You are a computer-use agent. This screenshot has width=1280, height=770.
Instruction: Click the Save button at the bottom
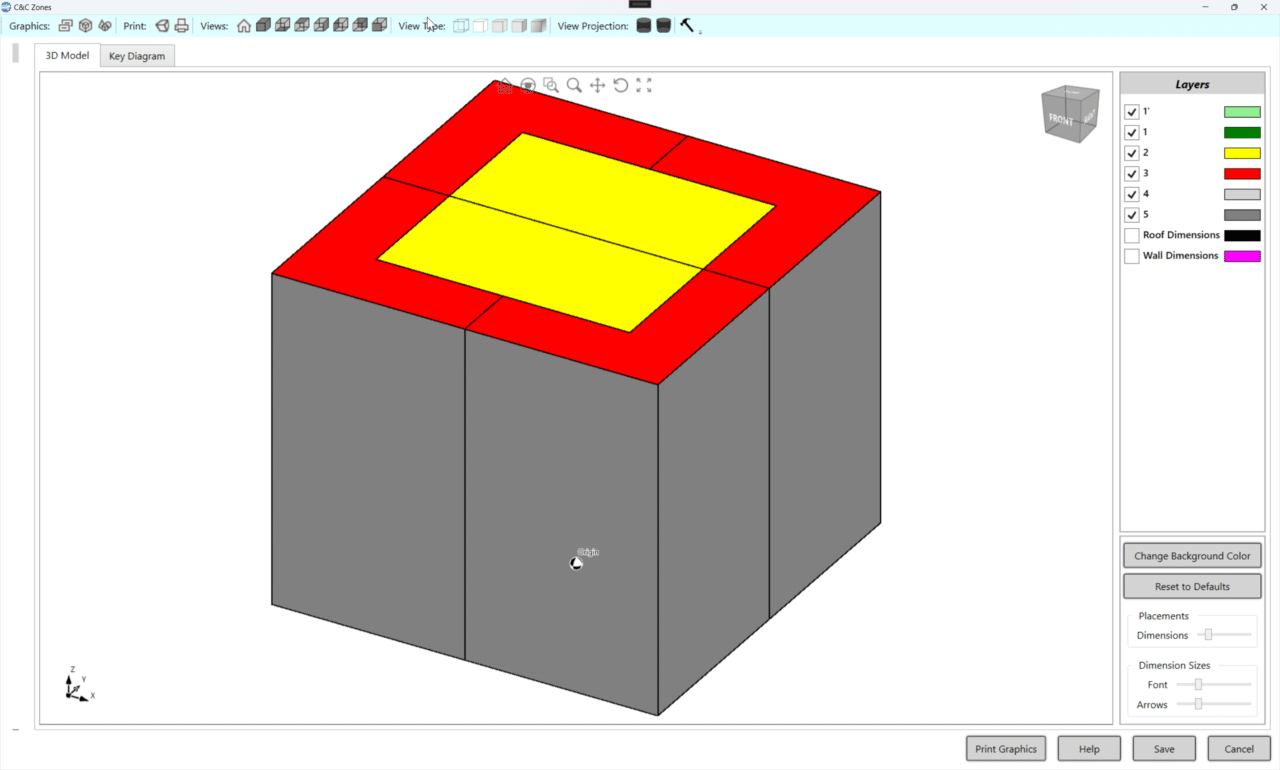(1163, 748)
